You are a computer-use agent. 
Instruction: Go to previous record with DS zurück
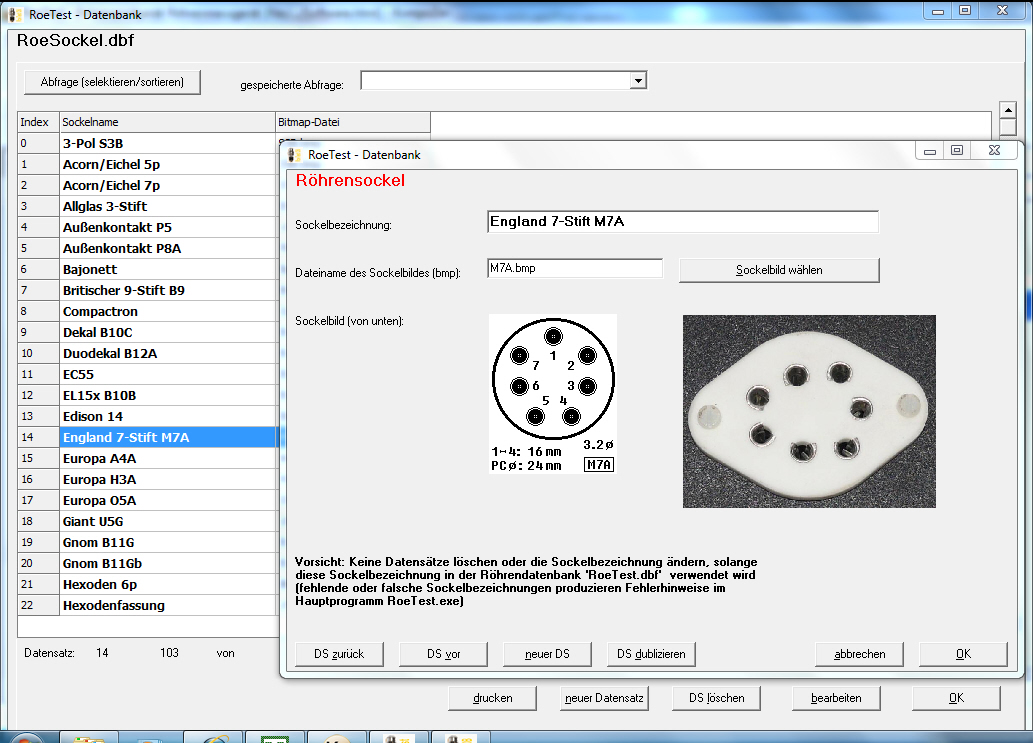point(339,654)
